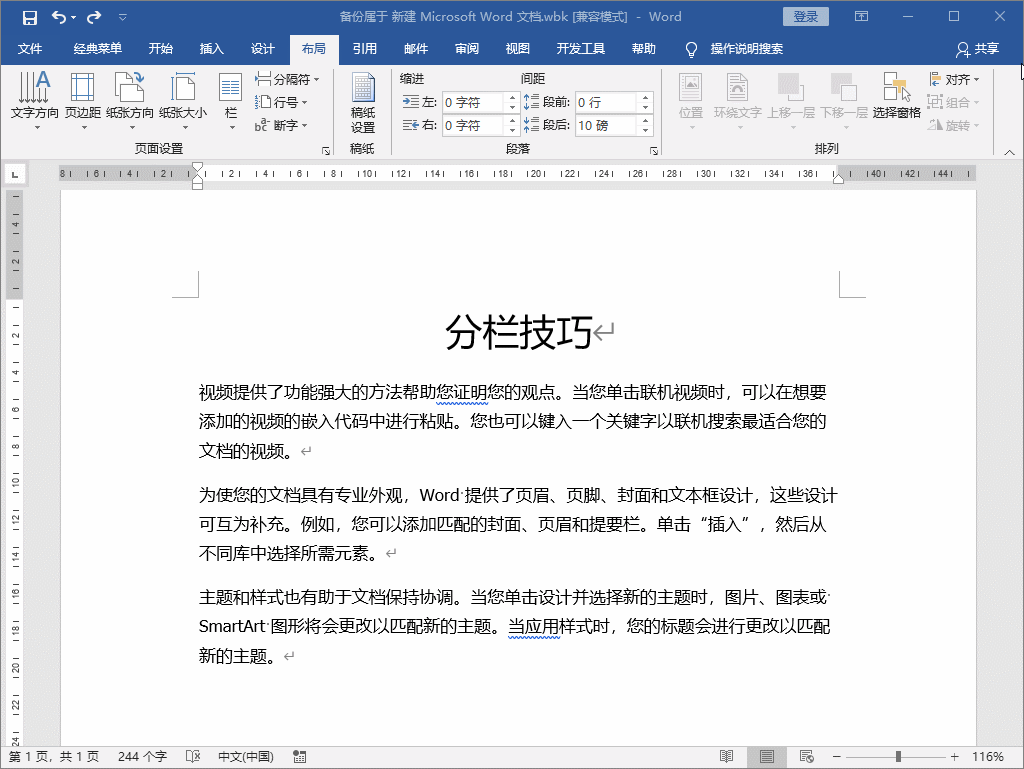1024x769 pixels.
Task: Switch to the 引用 tab
Action: click(x=364, y=49)
